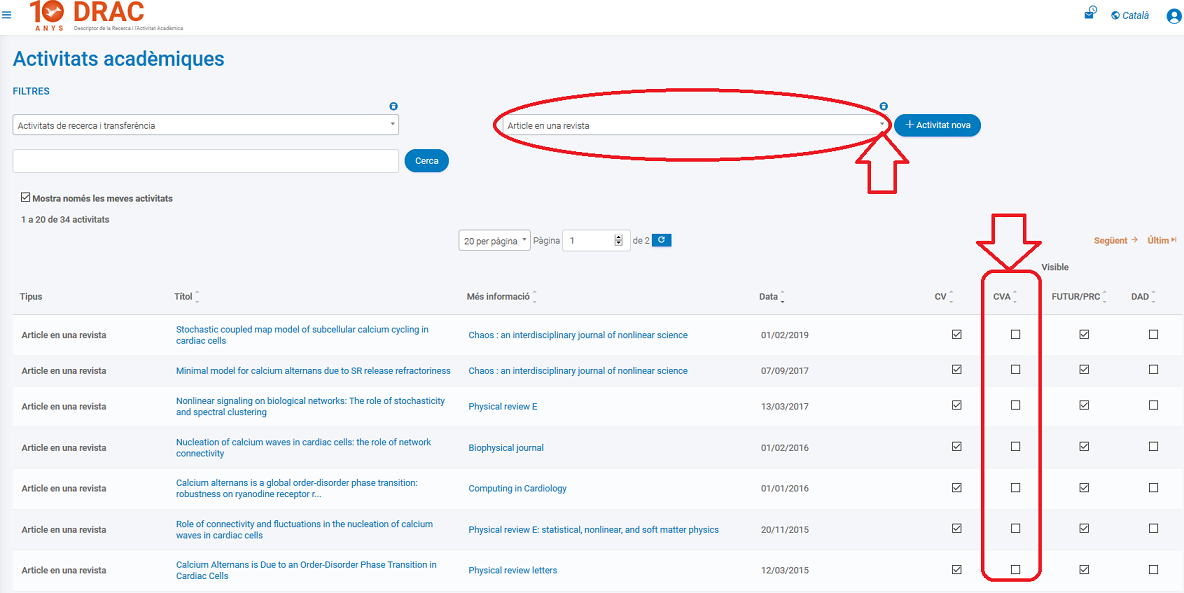Enable CVA for 'Stochastic coupled map model' article
Image resolution: width=1184 pixels, height=593 pixels.
pos(1015,335)
